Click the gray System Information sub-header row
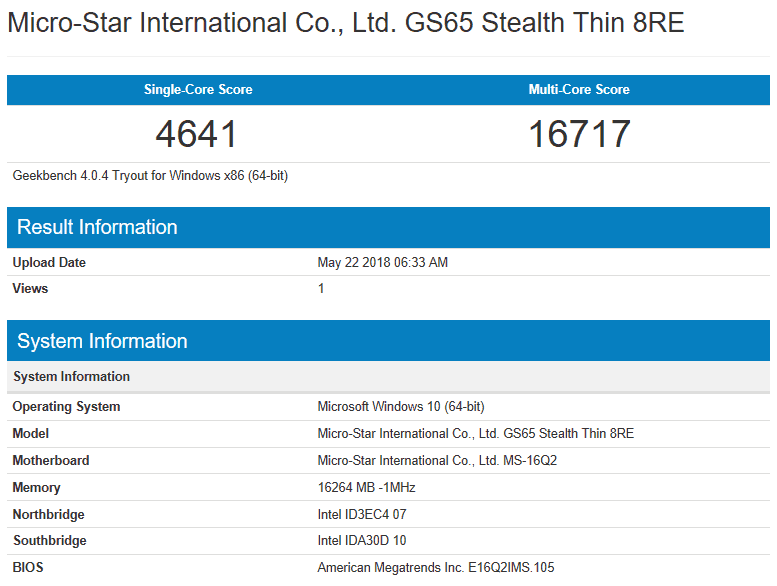Viewport: 777px width, 586px height. click(x=388, y=377)
